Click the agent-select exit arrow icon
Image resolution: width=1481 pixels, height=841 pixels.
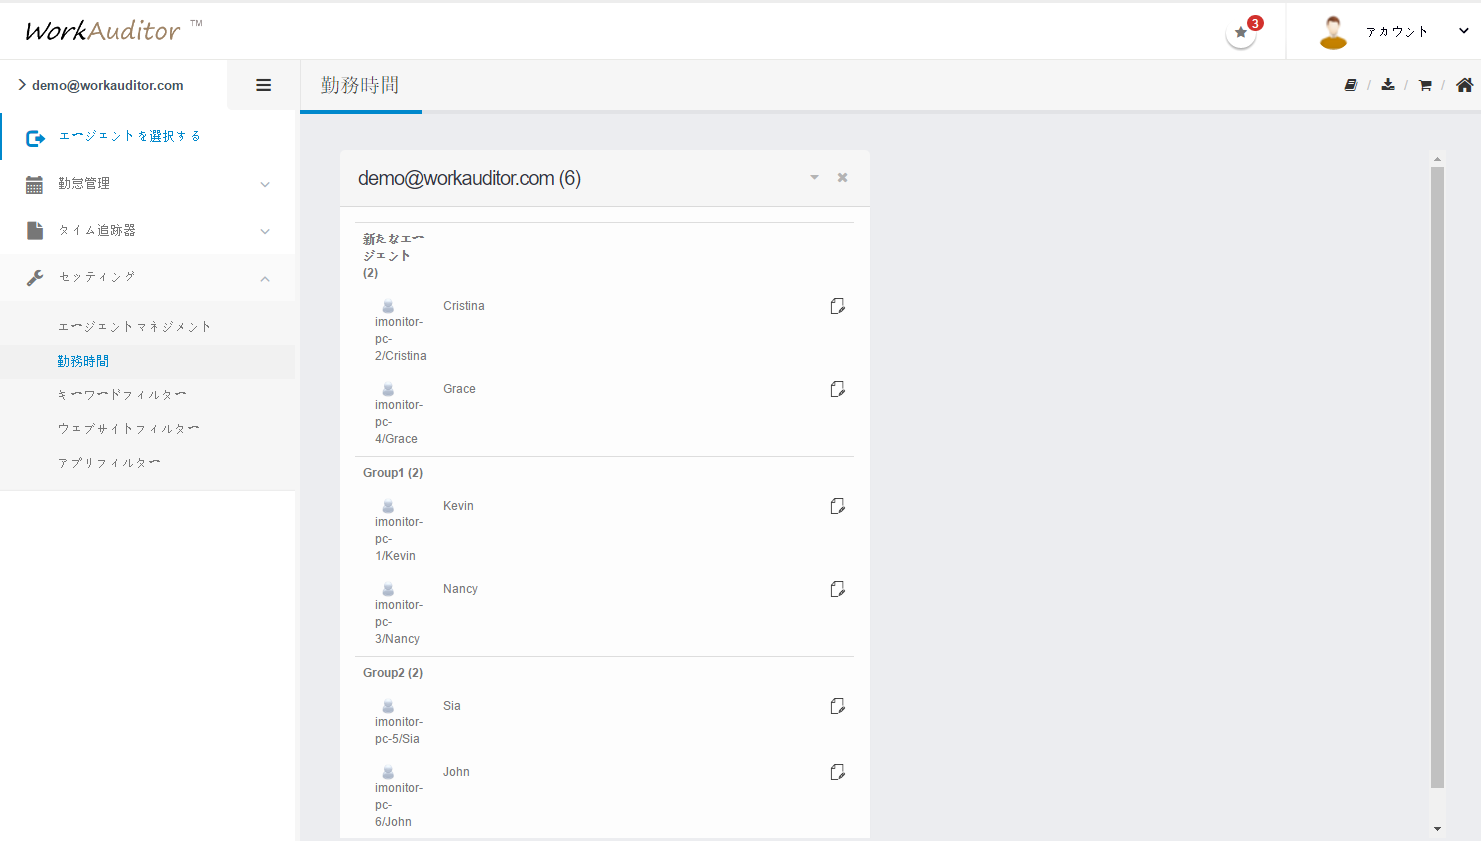[35, 138]
